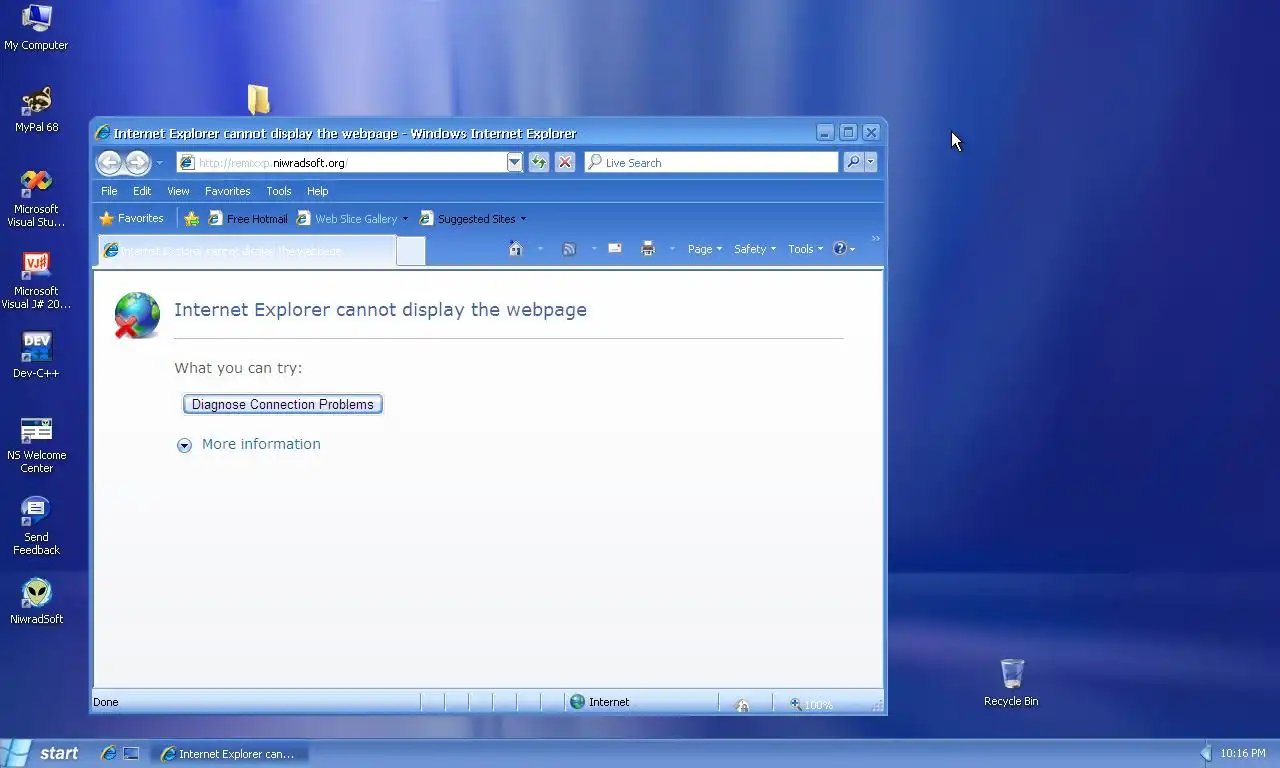This screenshot has width=1280, height=768.
Task: Open the Web Slice Gallery favorite
Action: pos(346,218)
